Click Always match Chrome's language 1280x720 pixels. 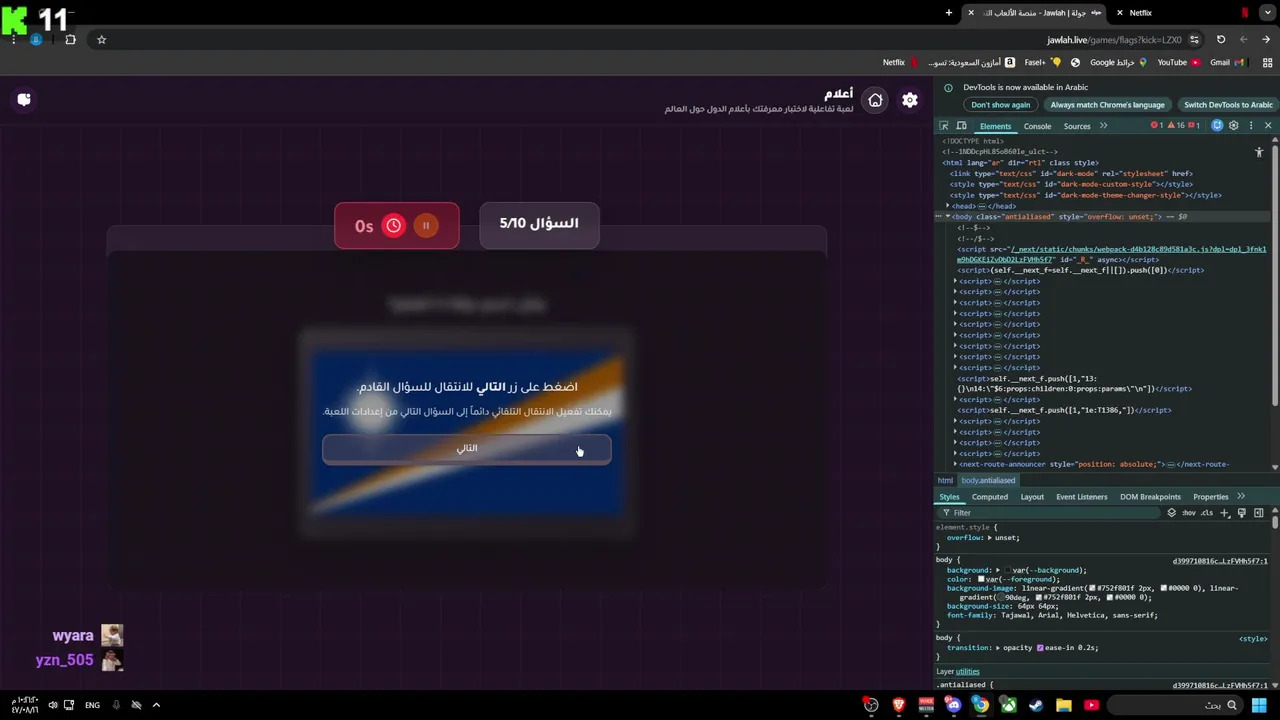[1107, 105]
